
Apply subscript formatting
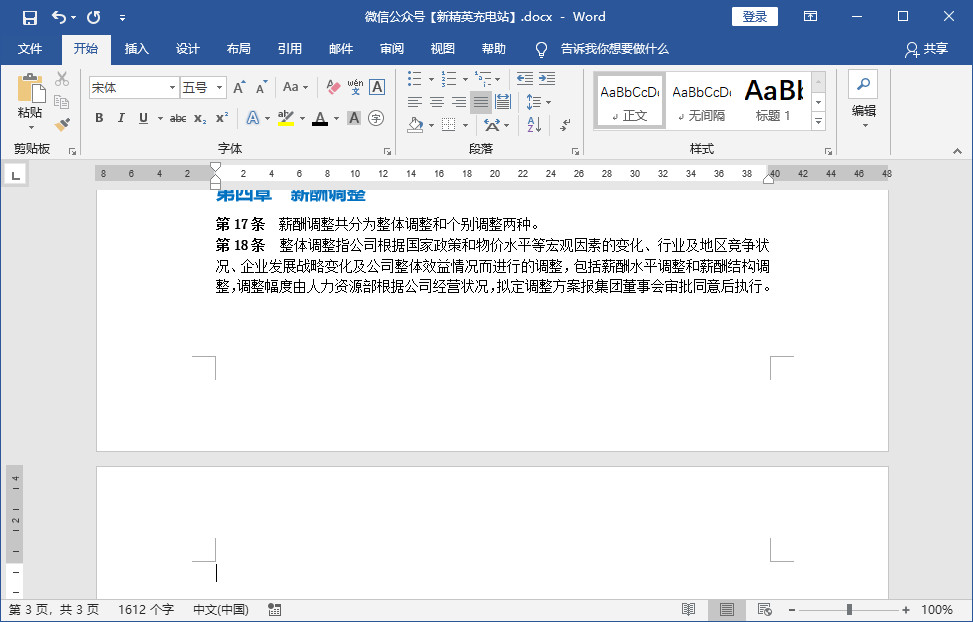pos(200,118)
